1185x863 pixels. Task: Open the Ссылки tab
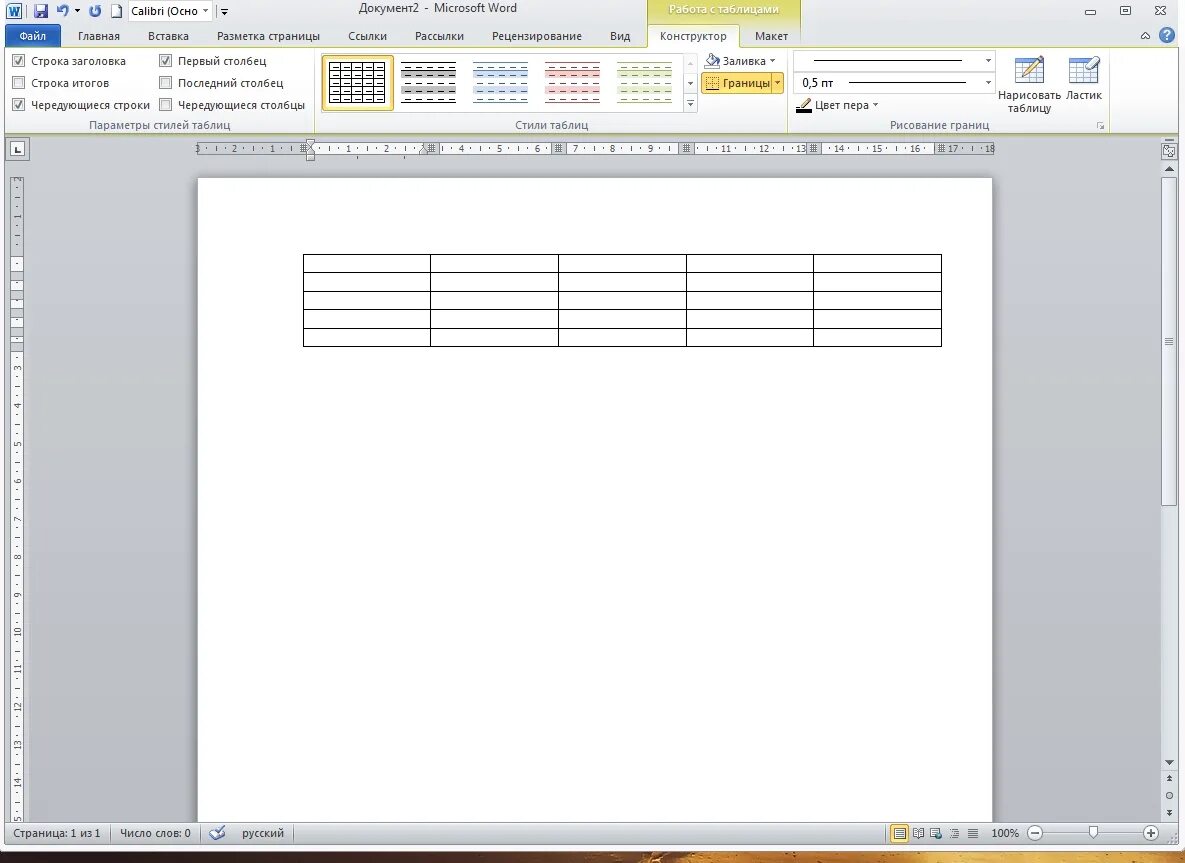point(367,36)
